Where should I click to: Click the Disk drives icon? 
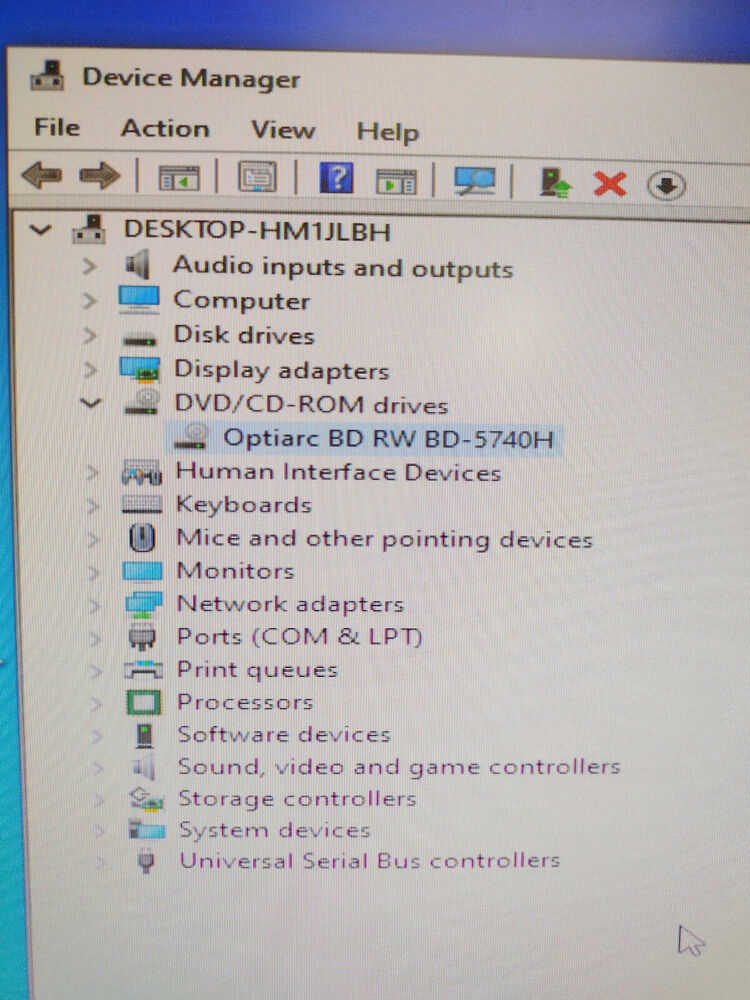pyautogui.click(x=140, y=341)
